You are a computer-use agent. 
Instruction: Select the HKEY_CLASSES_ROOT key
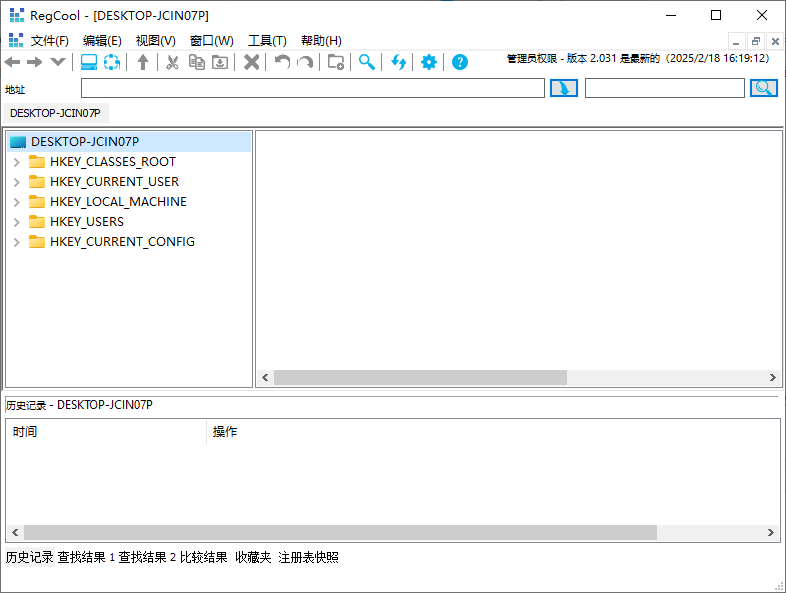click(113, 162)
